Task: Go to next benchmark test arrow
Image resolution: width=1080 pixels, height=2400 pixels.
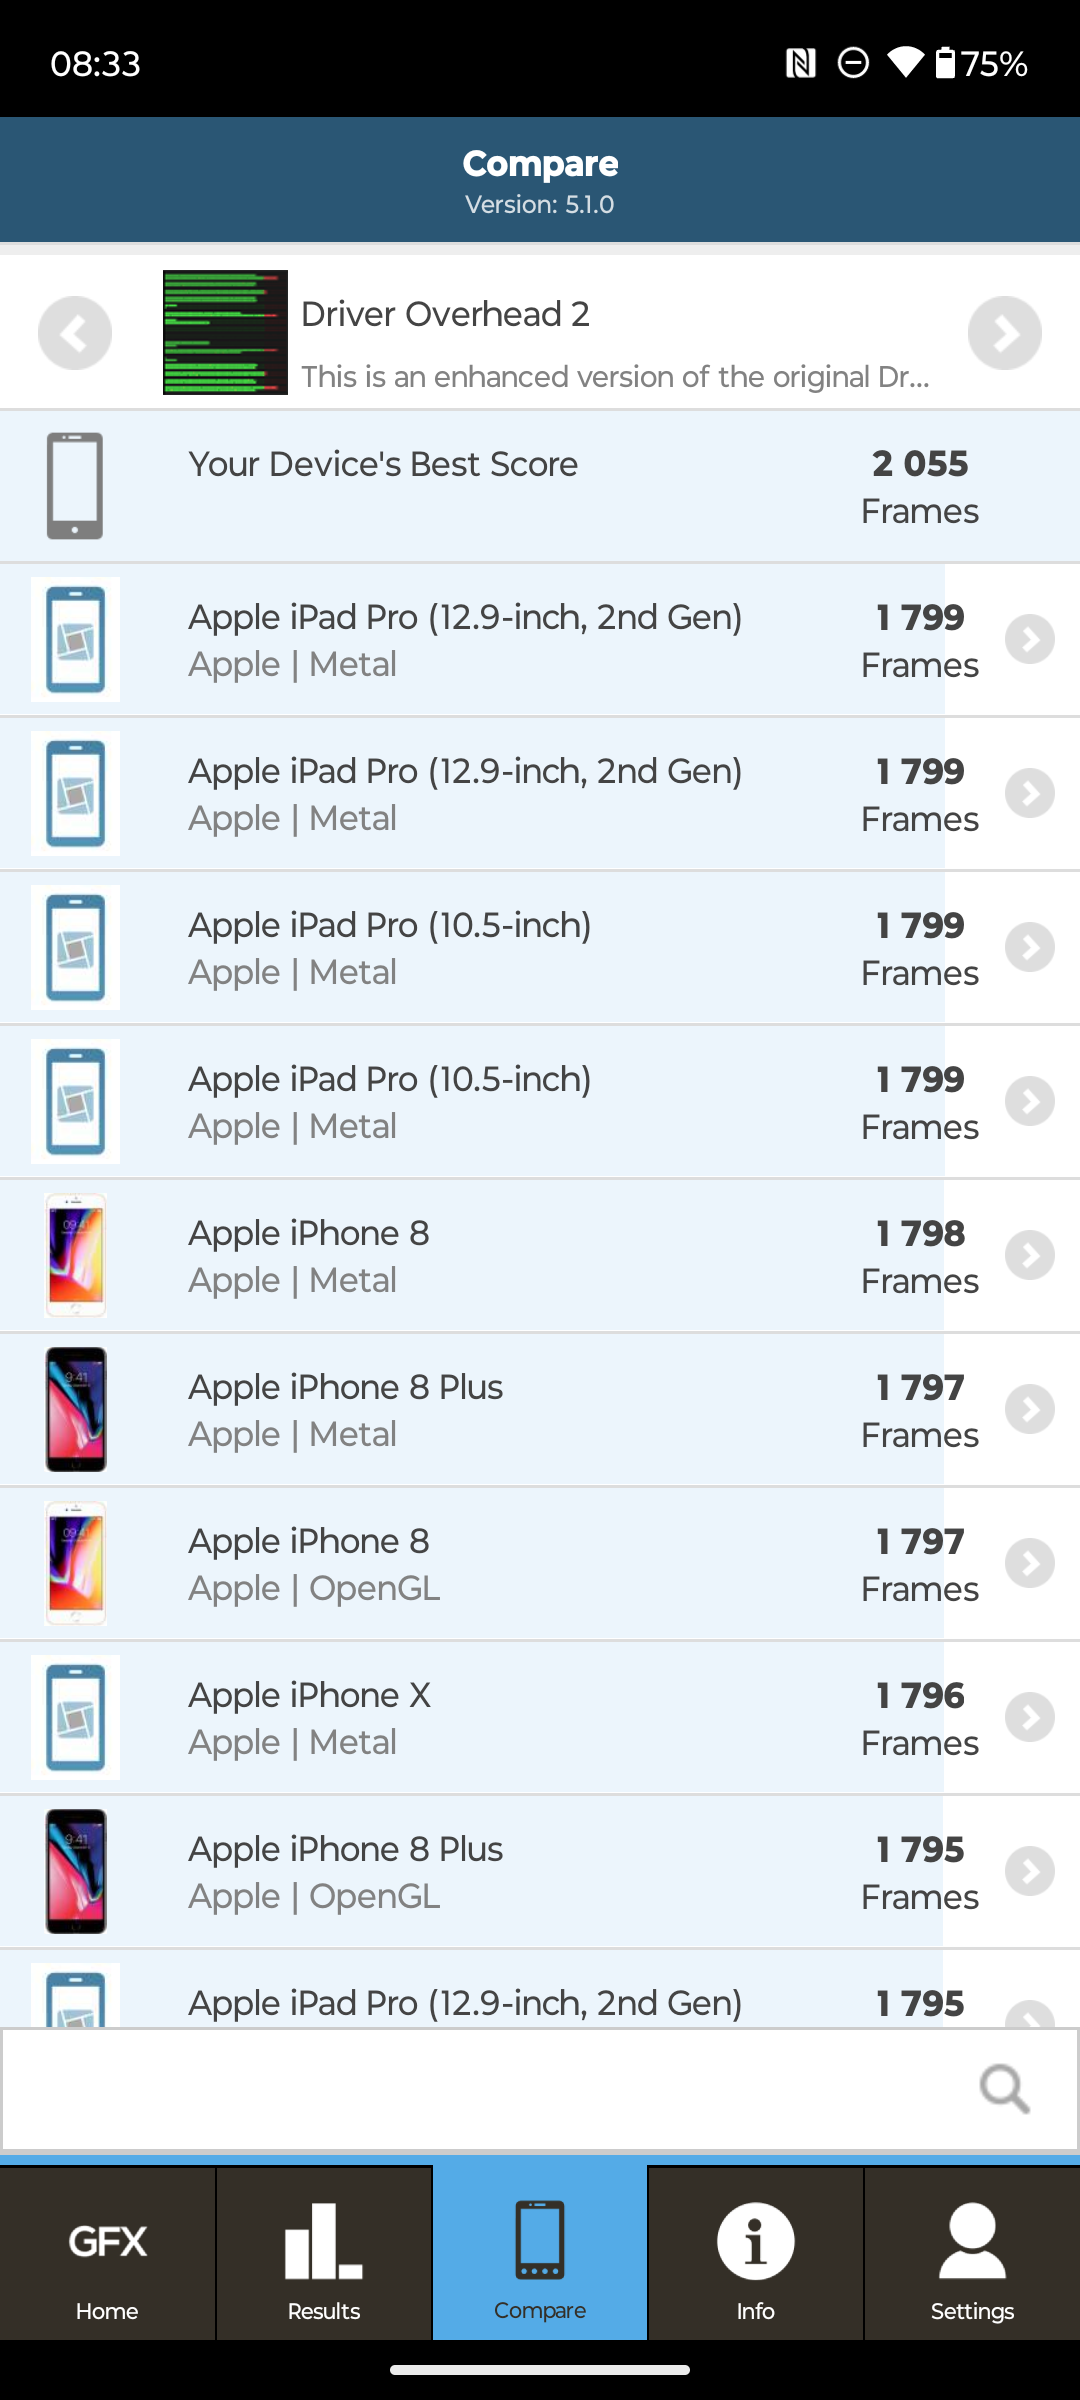Action: click(x=1004, y=333)
